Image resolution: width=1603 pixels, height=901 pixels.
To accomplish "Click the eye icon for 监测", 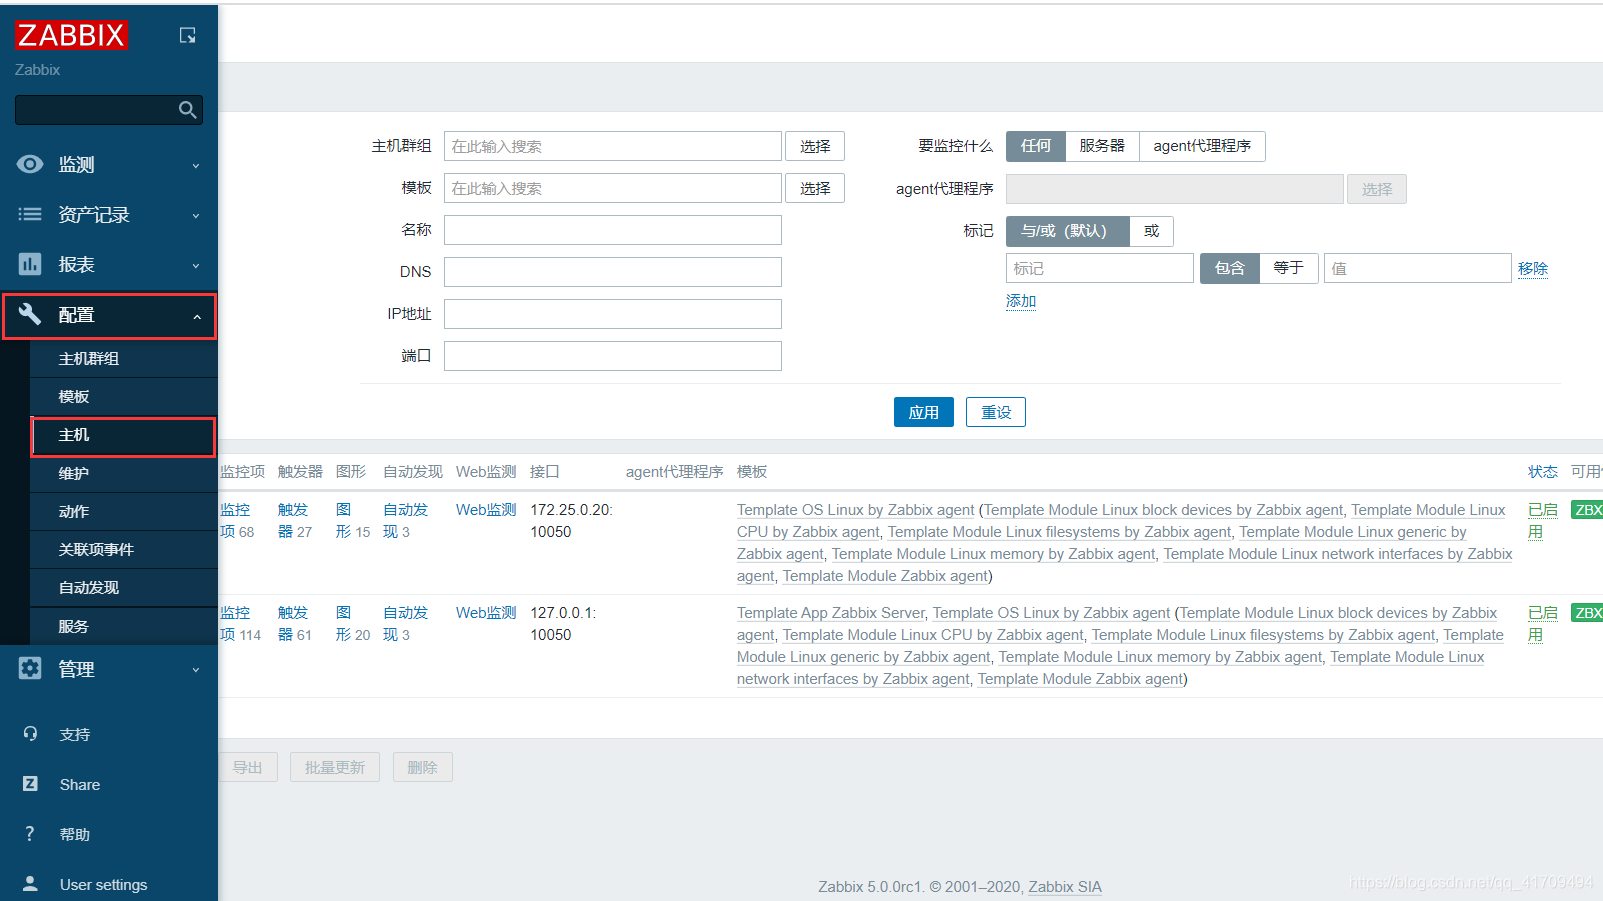I will pyautogui.click(x=30, y=164).
